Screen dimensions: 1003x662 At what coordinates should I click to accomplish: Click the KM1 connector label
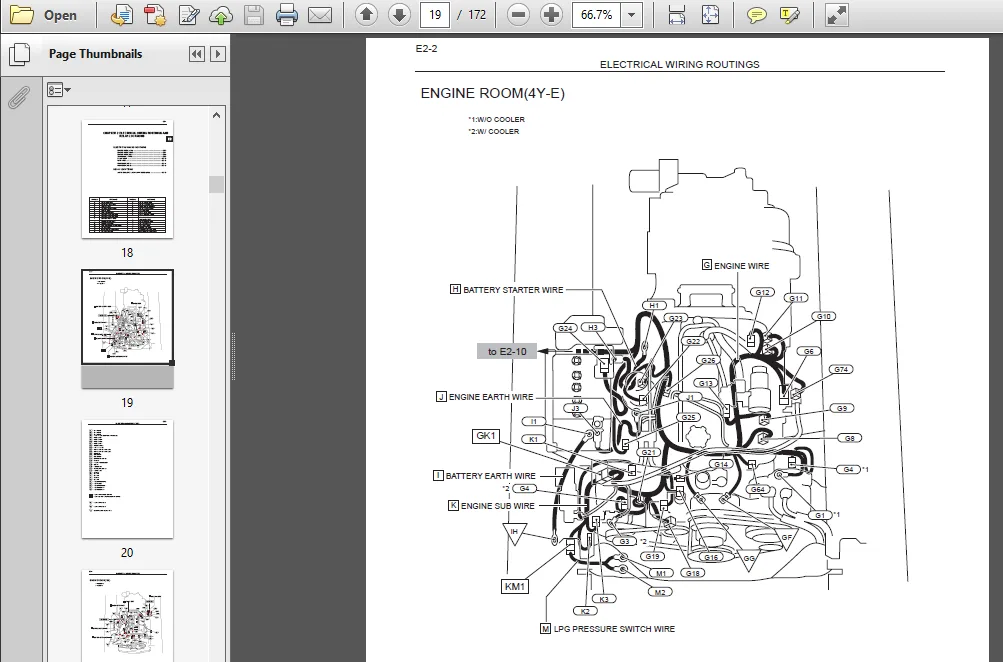[x=515, y=587]
